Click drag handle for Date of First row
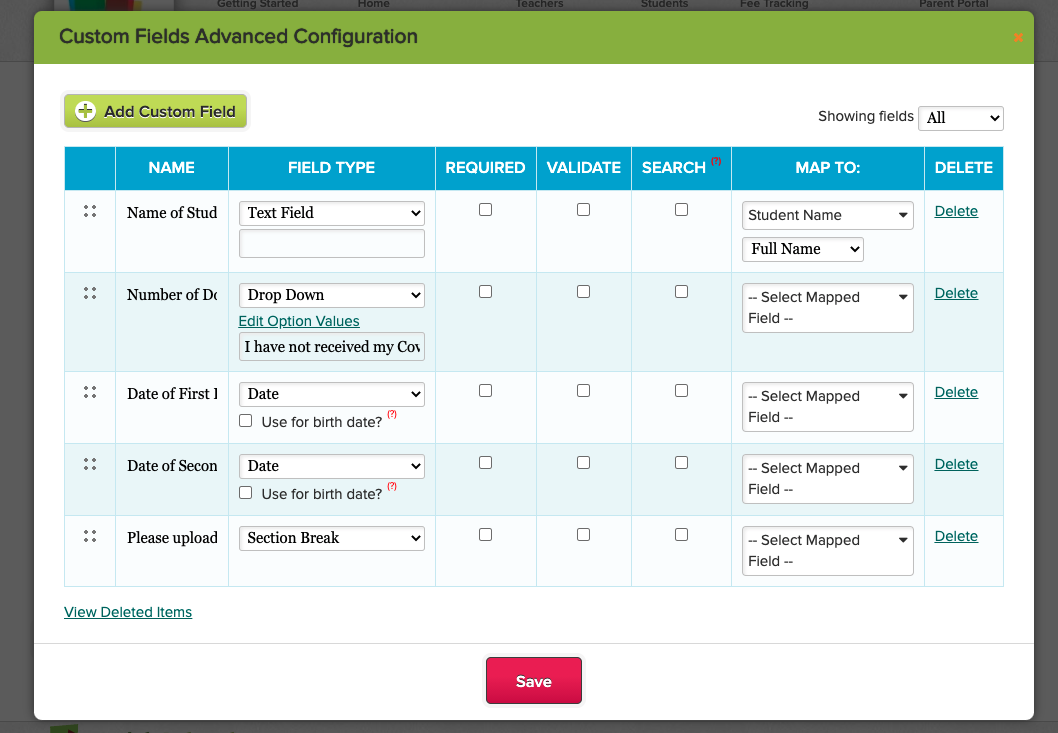 [90, 392]
